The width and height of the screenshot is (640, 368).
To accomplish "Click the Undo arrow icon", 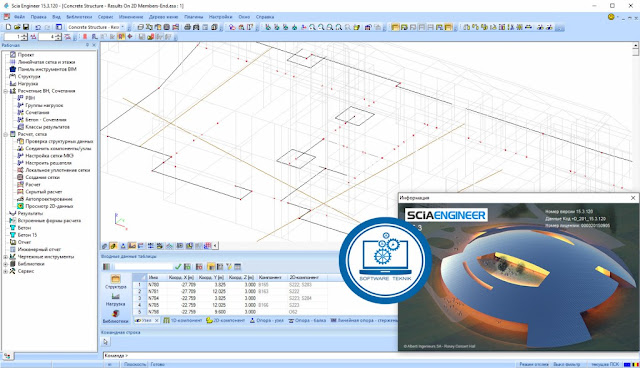I will 38,27.
